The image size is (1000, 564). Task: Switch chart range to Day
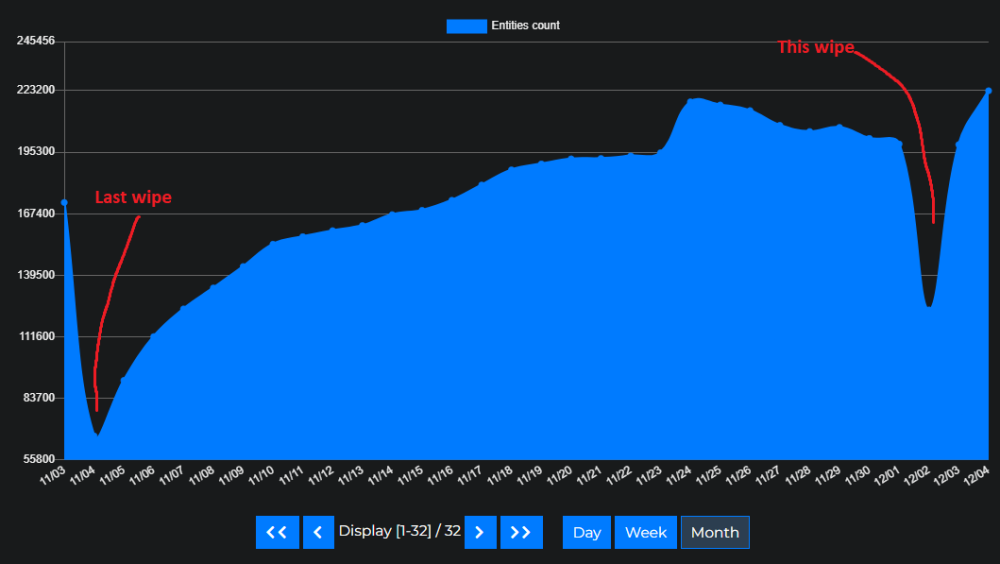click(587, 532)
